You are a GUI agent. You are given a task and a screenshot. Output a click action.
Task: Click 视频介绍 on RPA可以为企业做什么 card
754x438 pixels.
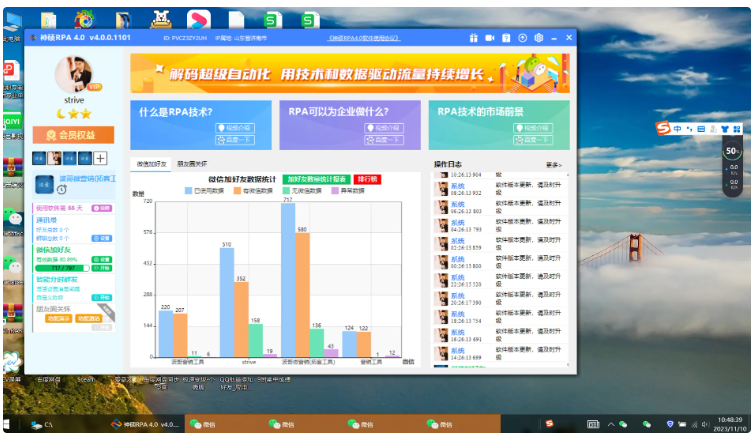pyautogui.click(x=384, y=128)
